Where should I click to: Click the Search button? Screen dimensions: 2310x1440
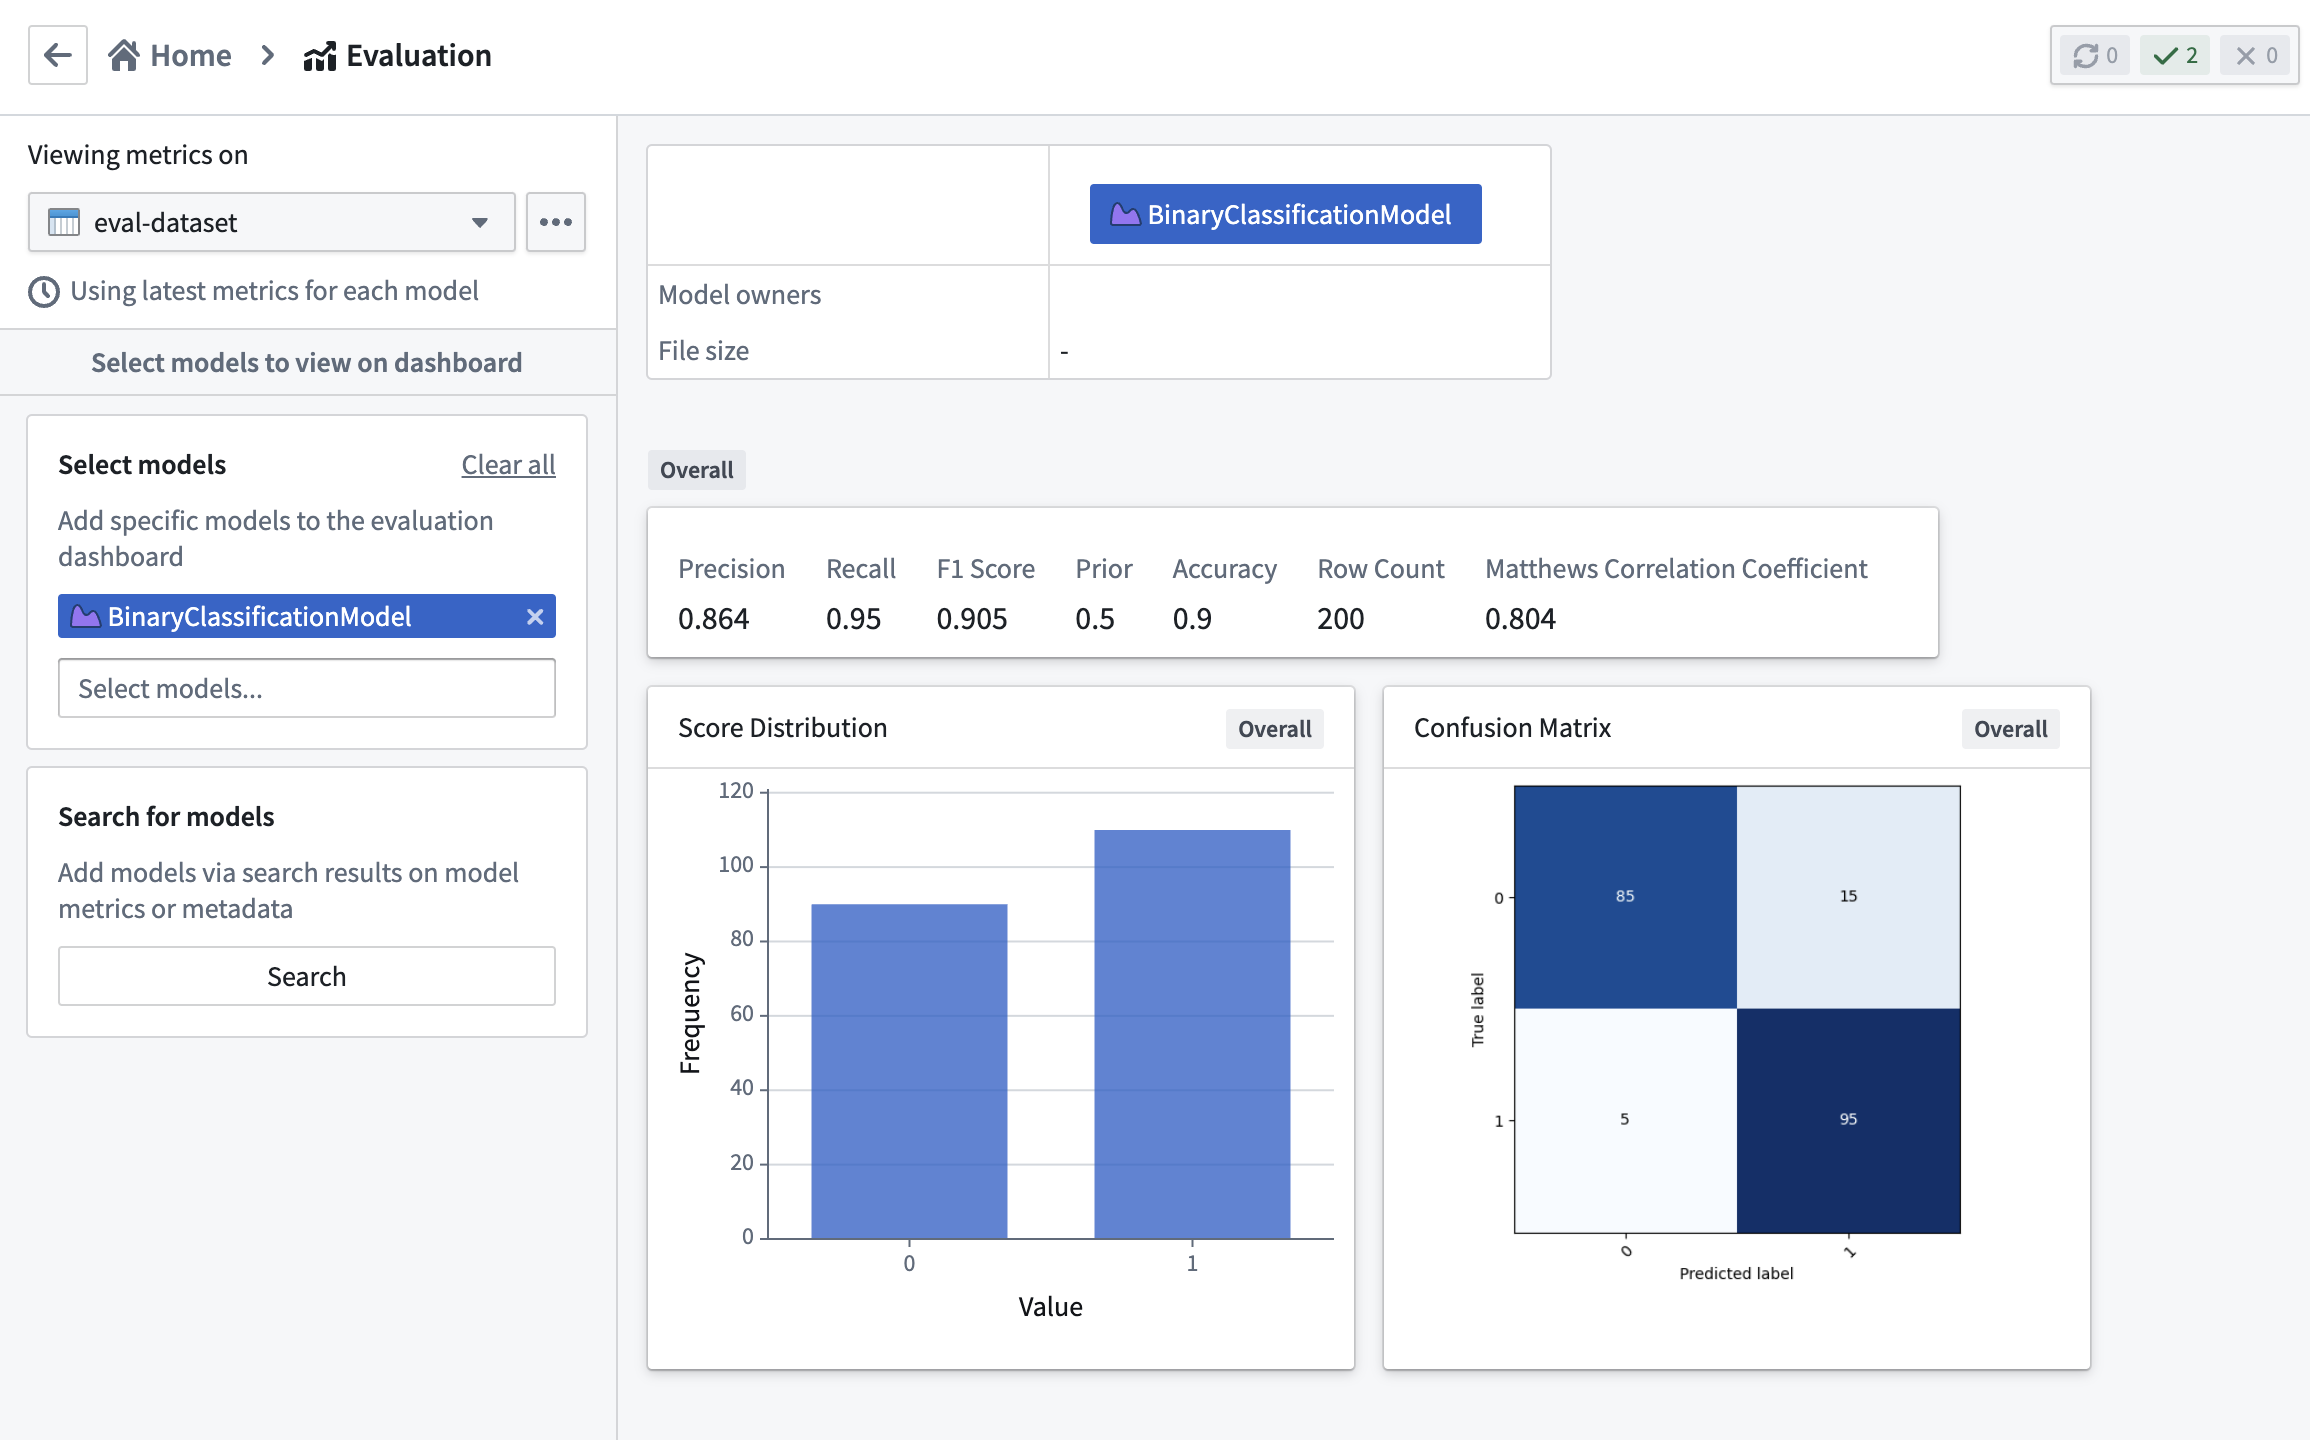tap(307, 976)
